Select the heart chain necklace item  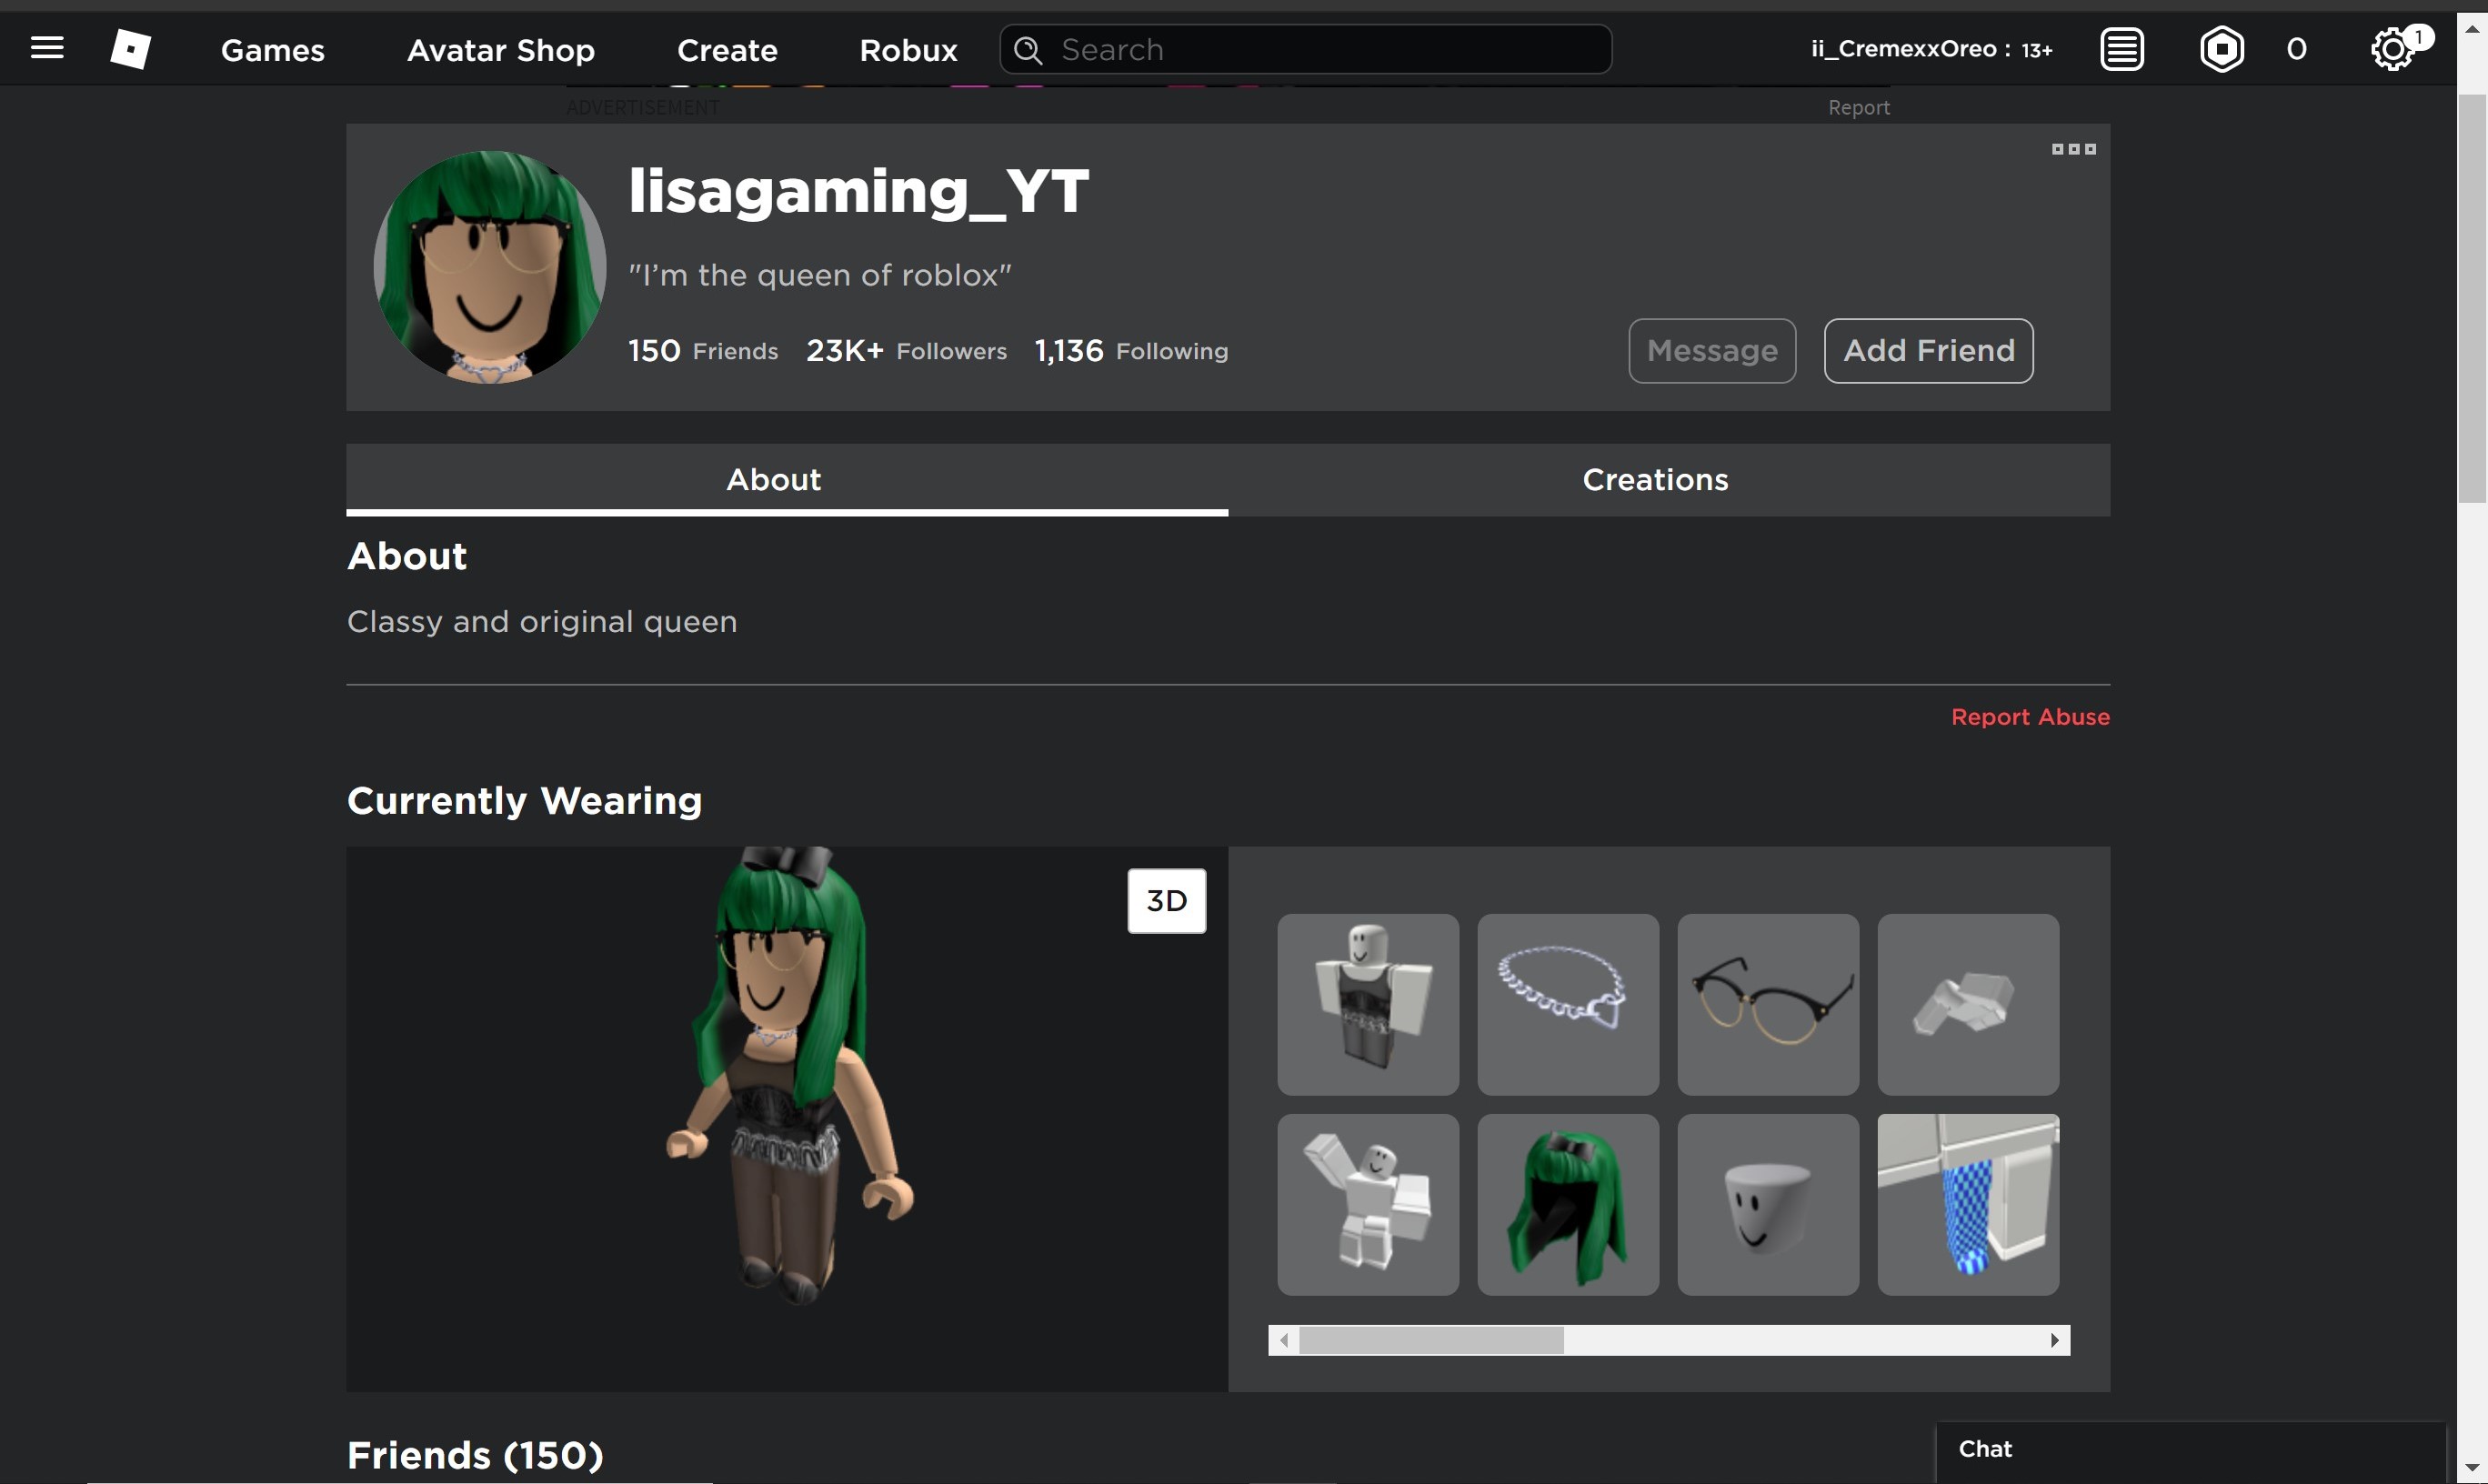click(1567, 1004)
